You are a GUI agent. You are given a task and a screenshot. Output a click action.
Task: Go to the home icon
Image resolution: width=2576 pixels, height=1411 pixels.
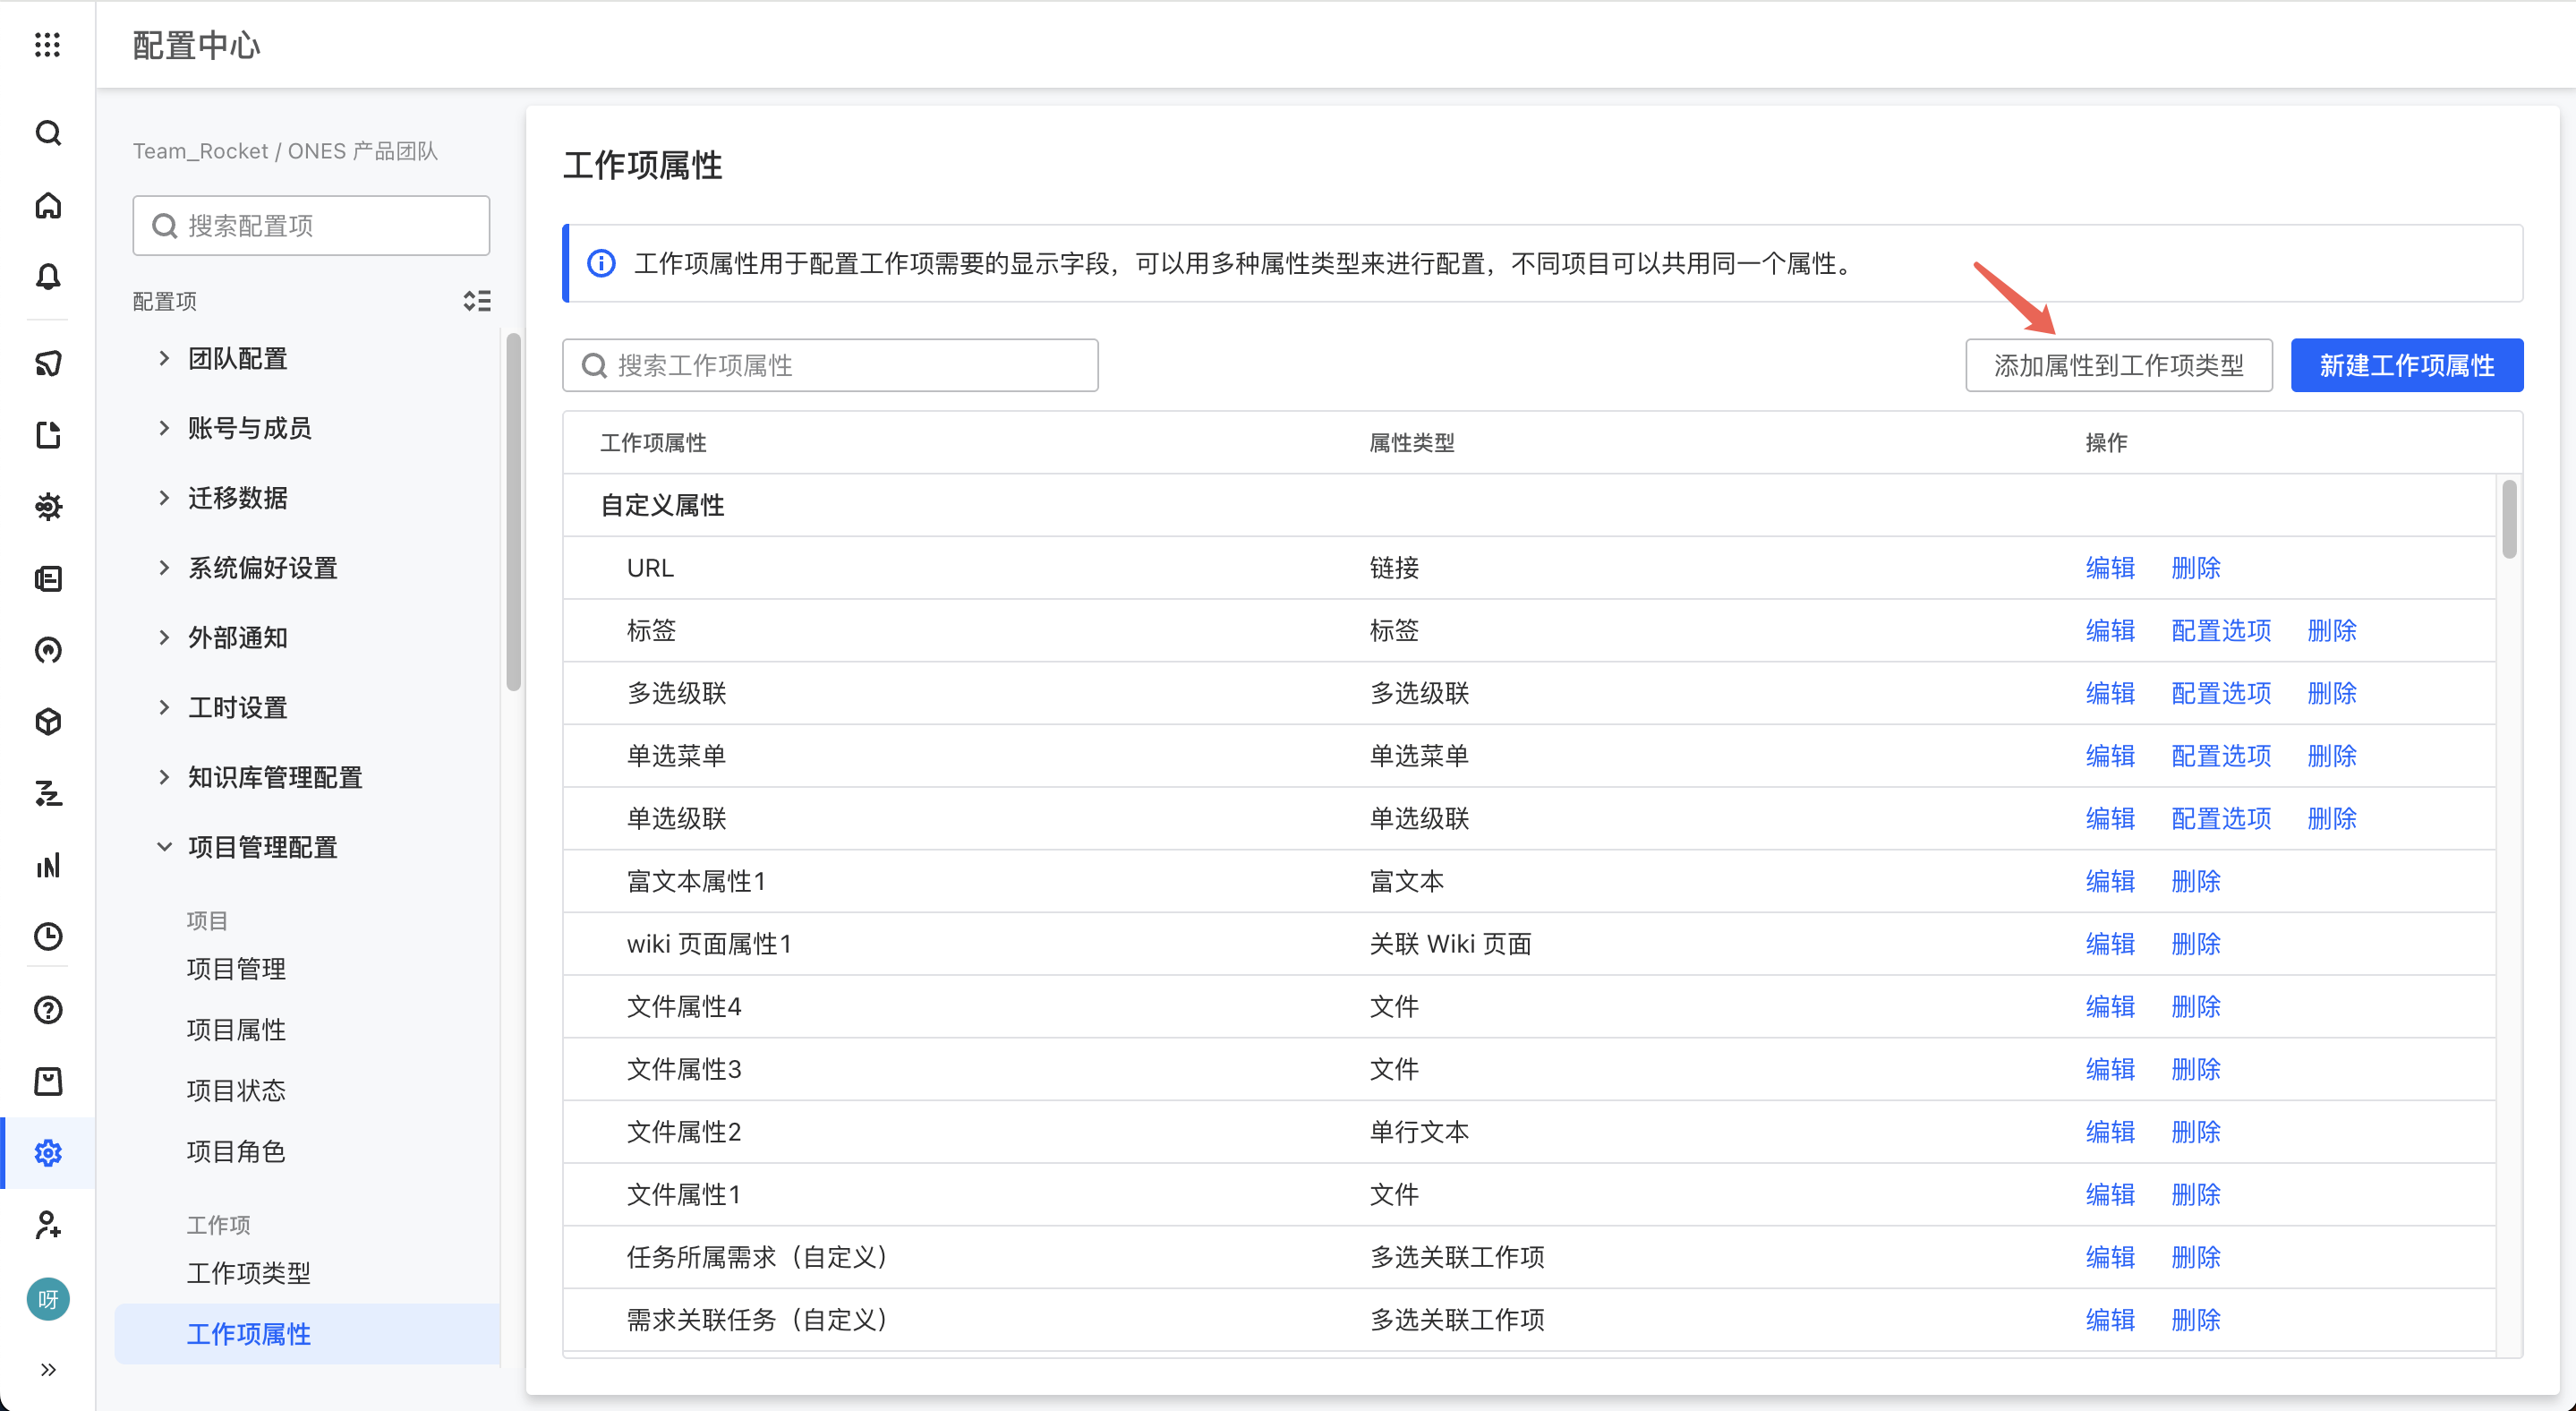48,206
